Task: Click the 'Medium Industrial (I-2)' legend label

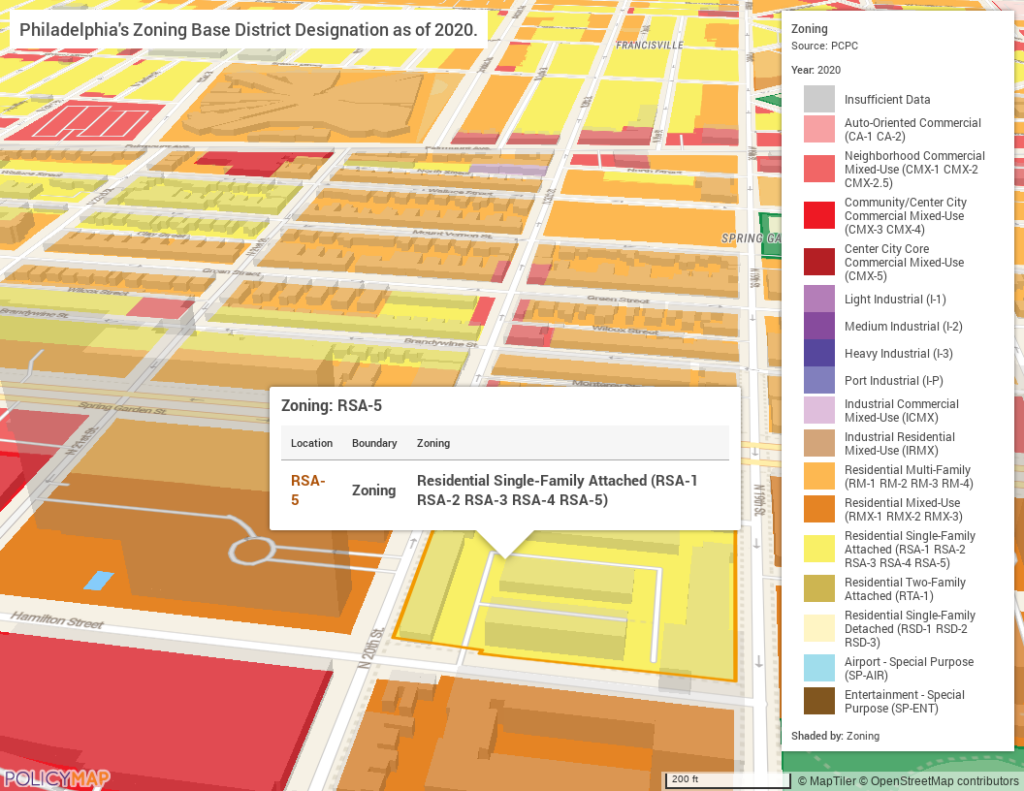Action: pyautogui.click(x=903, y=326)
